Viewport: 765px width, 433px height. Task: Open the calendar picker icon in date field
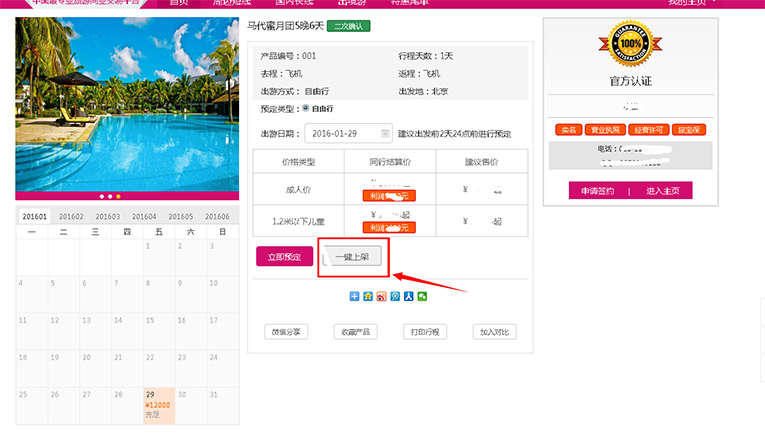385,134
